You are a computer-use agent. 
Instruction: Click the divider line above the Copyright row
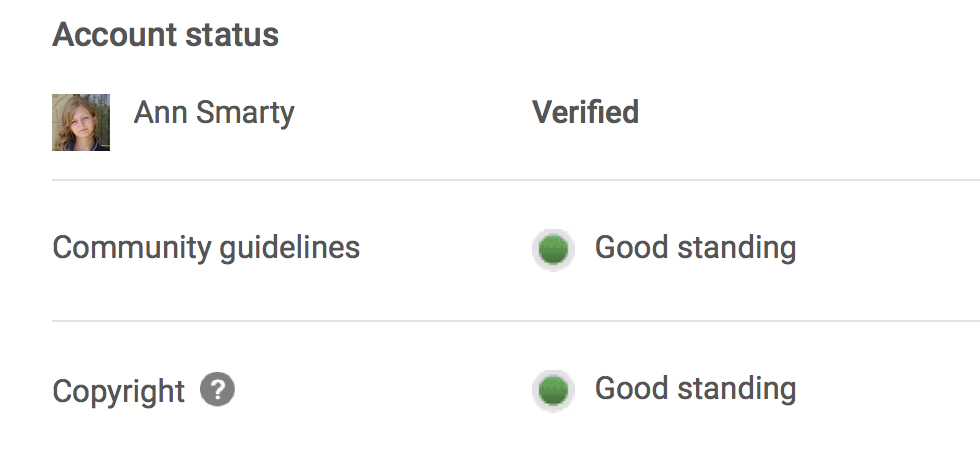tap(516, 321)
